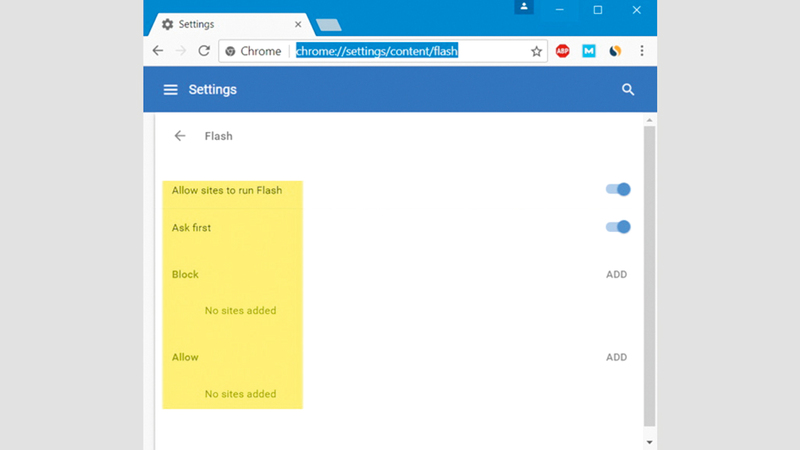
Task: Bookmark this page with the star icon
Action: (536, 51)
